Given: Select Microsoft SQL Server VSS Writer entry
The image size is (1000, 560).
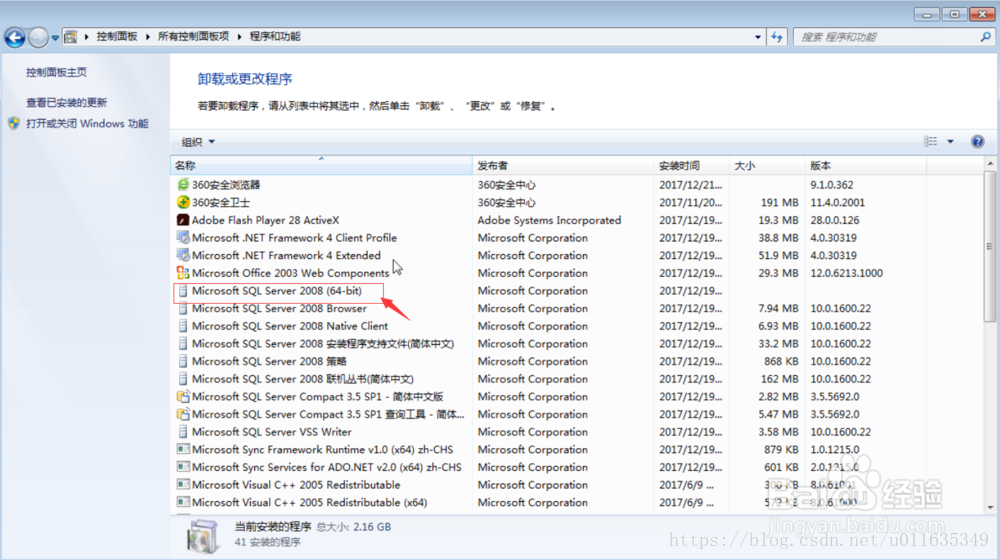Looking at the screenshot, I should point(272,432).
